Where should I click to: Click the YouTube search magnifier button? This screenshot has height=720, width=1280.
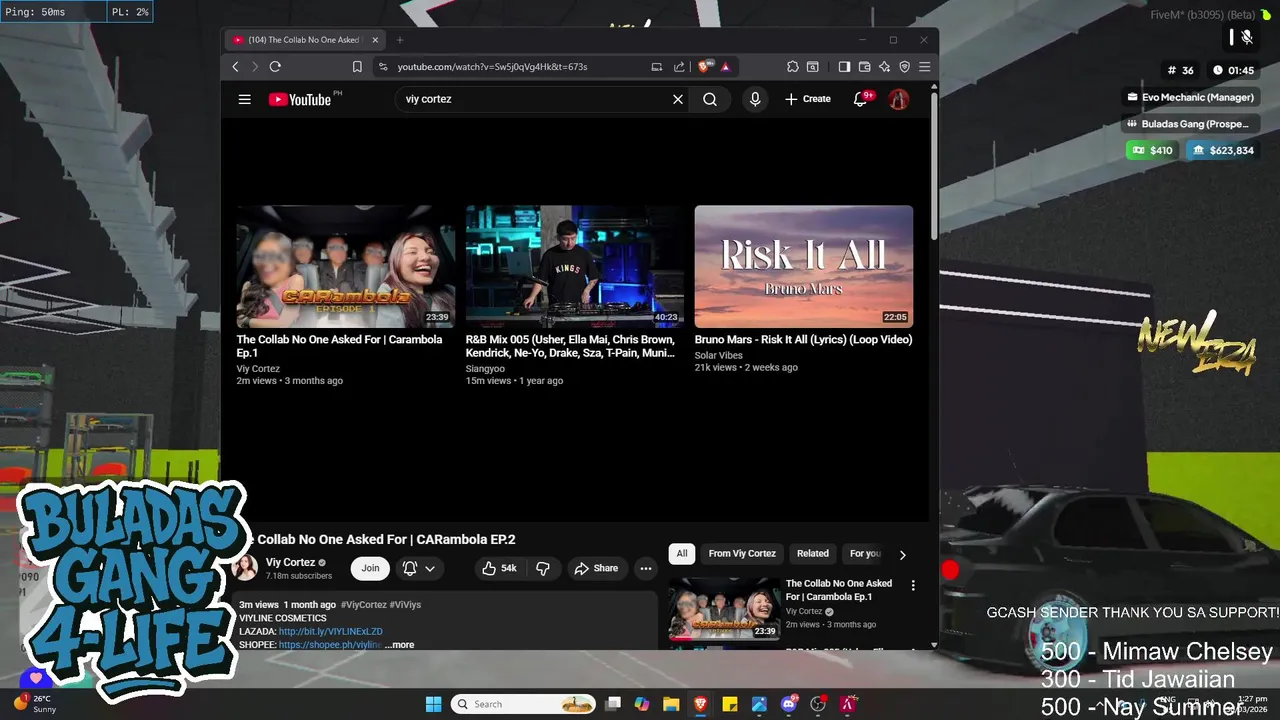[x=710, y=99]
